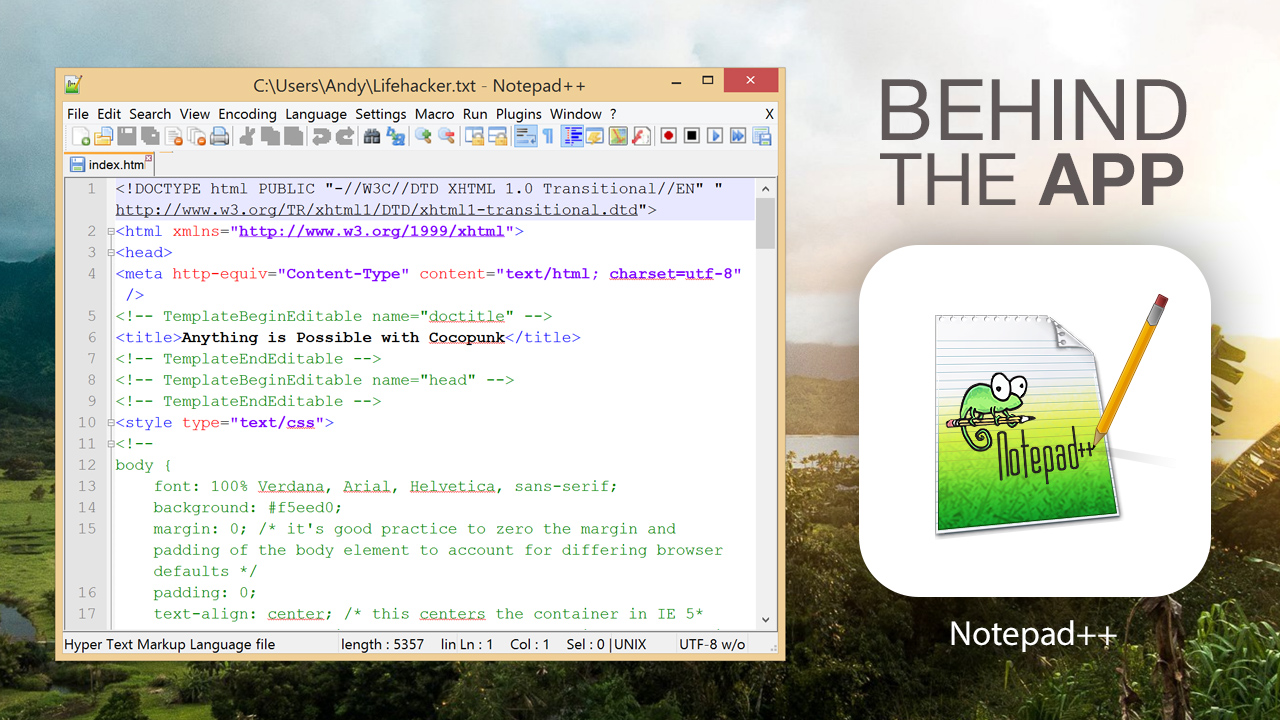Zoom out using the magnifier minus icon

point(447,136)
